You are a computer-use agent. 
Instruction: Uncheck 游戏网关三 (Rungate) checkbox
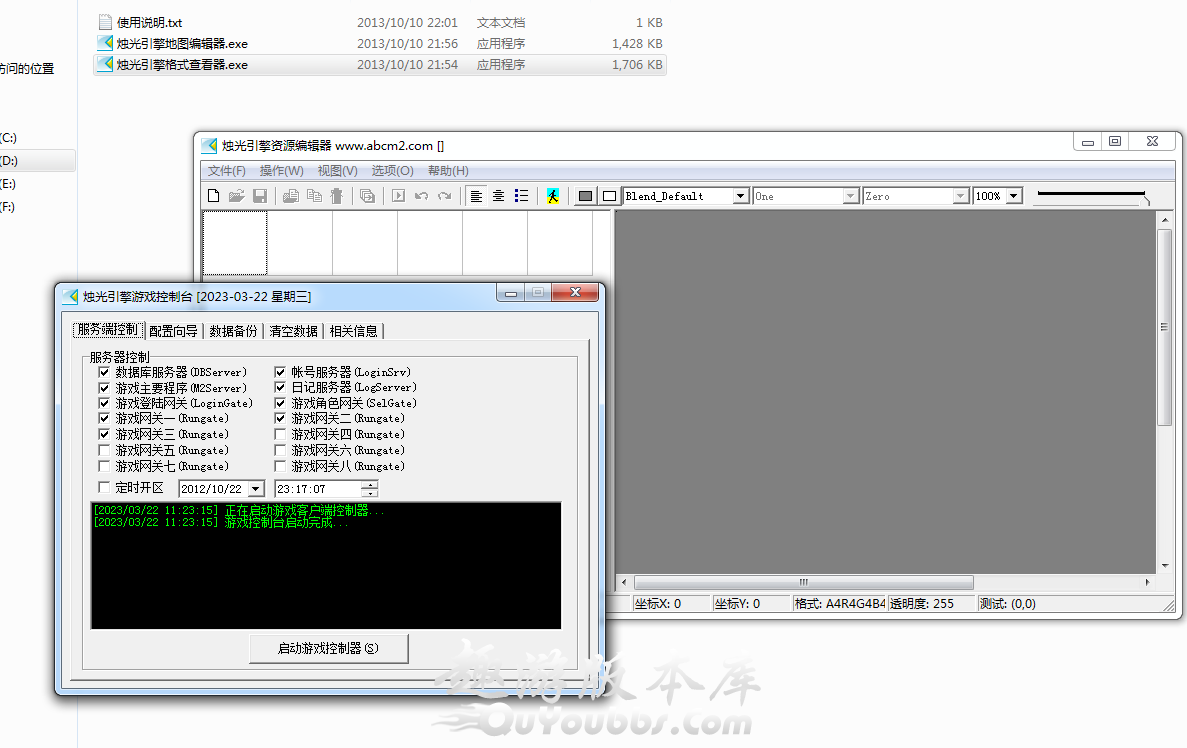pyautogui.click(x=104, y=434)
